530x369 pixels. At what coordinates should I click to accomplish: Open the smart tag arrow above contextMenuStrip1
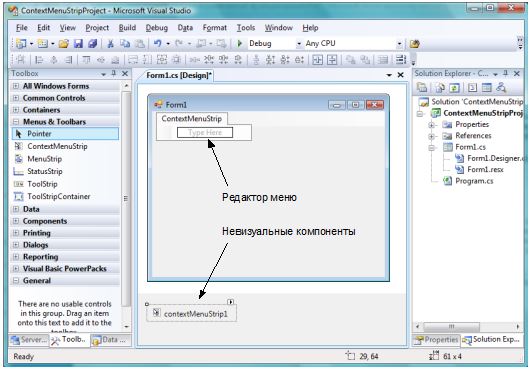231,302
